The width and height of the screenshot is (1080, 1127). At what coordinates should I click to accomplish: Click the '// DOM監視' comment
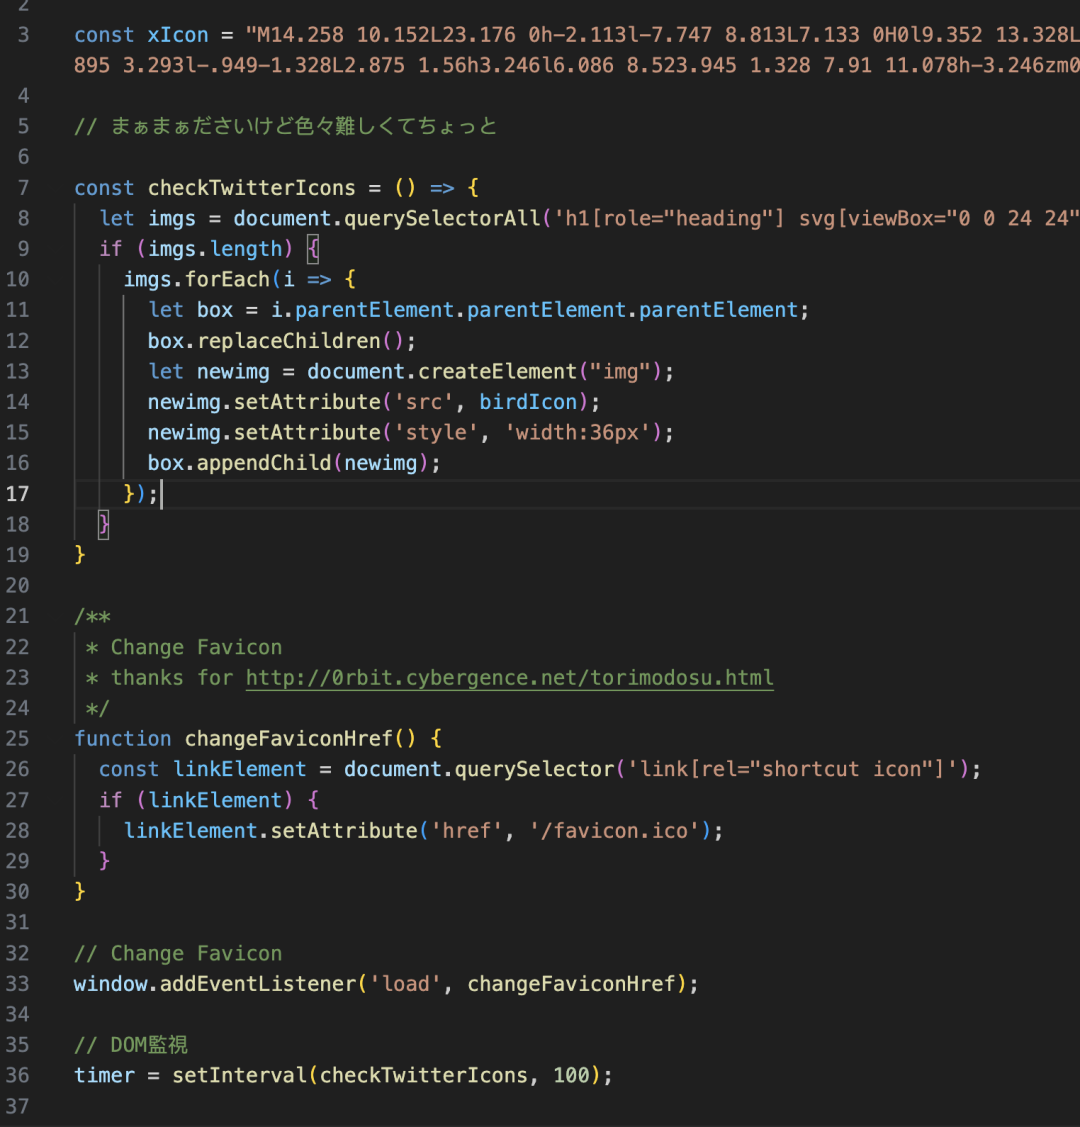tap(131, 1045)
